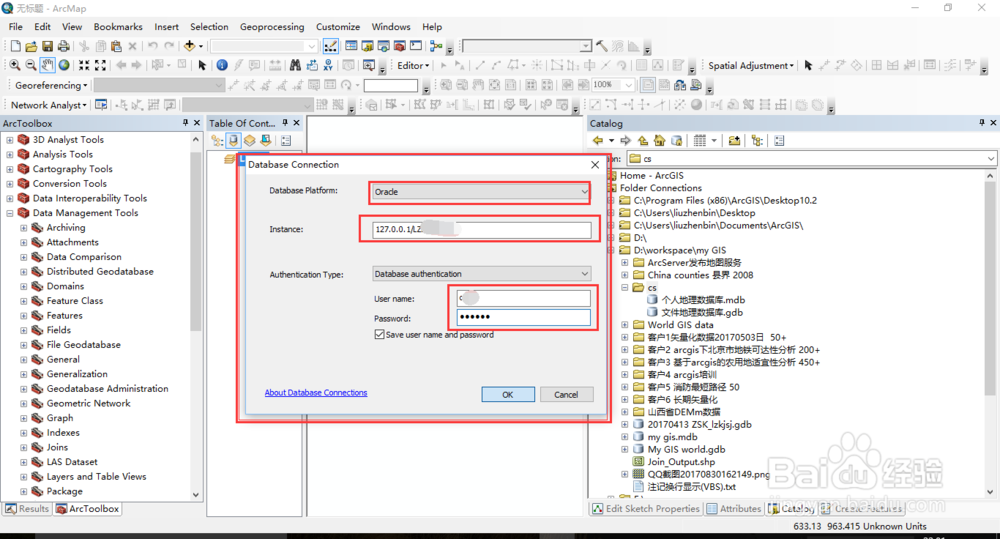Choose the Select Elements arrow tool
This screenshot has width=1000, height=539.
[x=202, y=65]
